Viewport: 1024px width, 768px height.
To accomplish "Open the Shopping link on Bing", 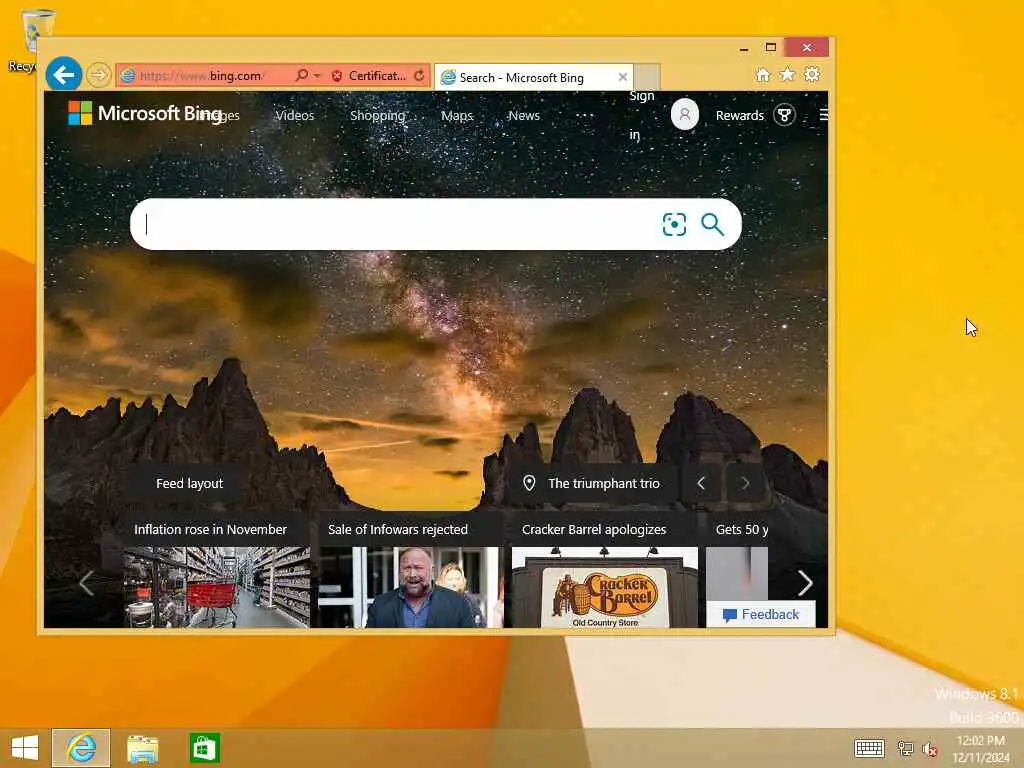I will click(x=377, y=116).
